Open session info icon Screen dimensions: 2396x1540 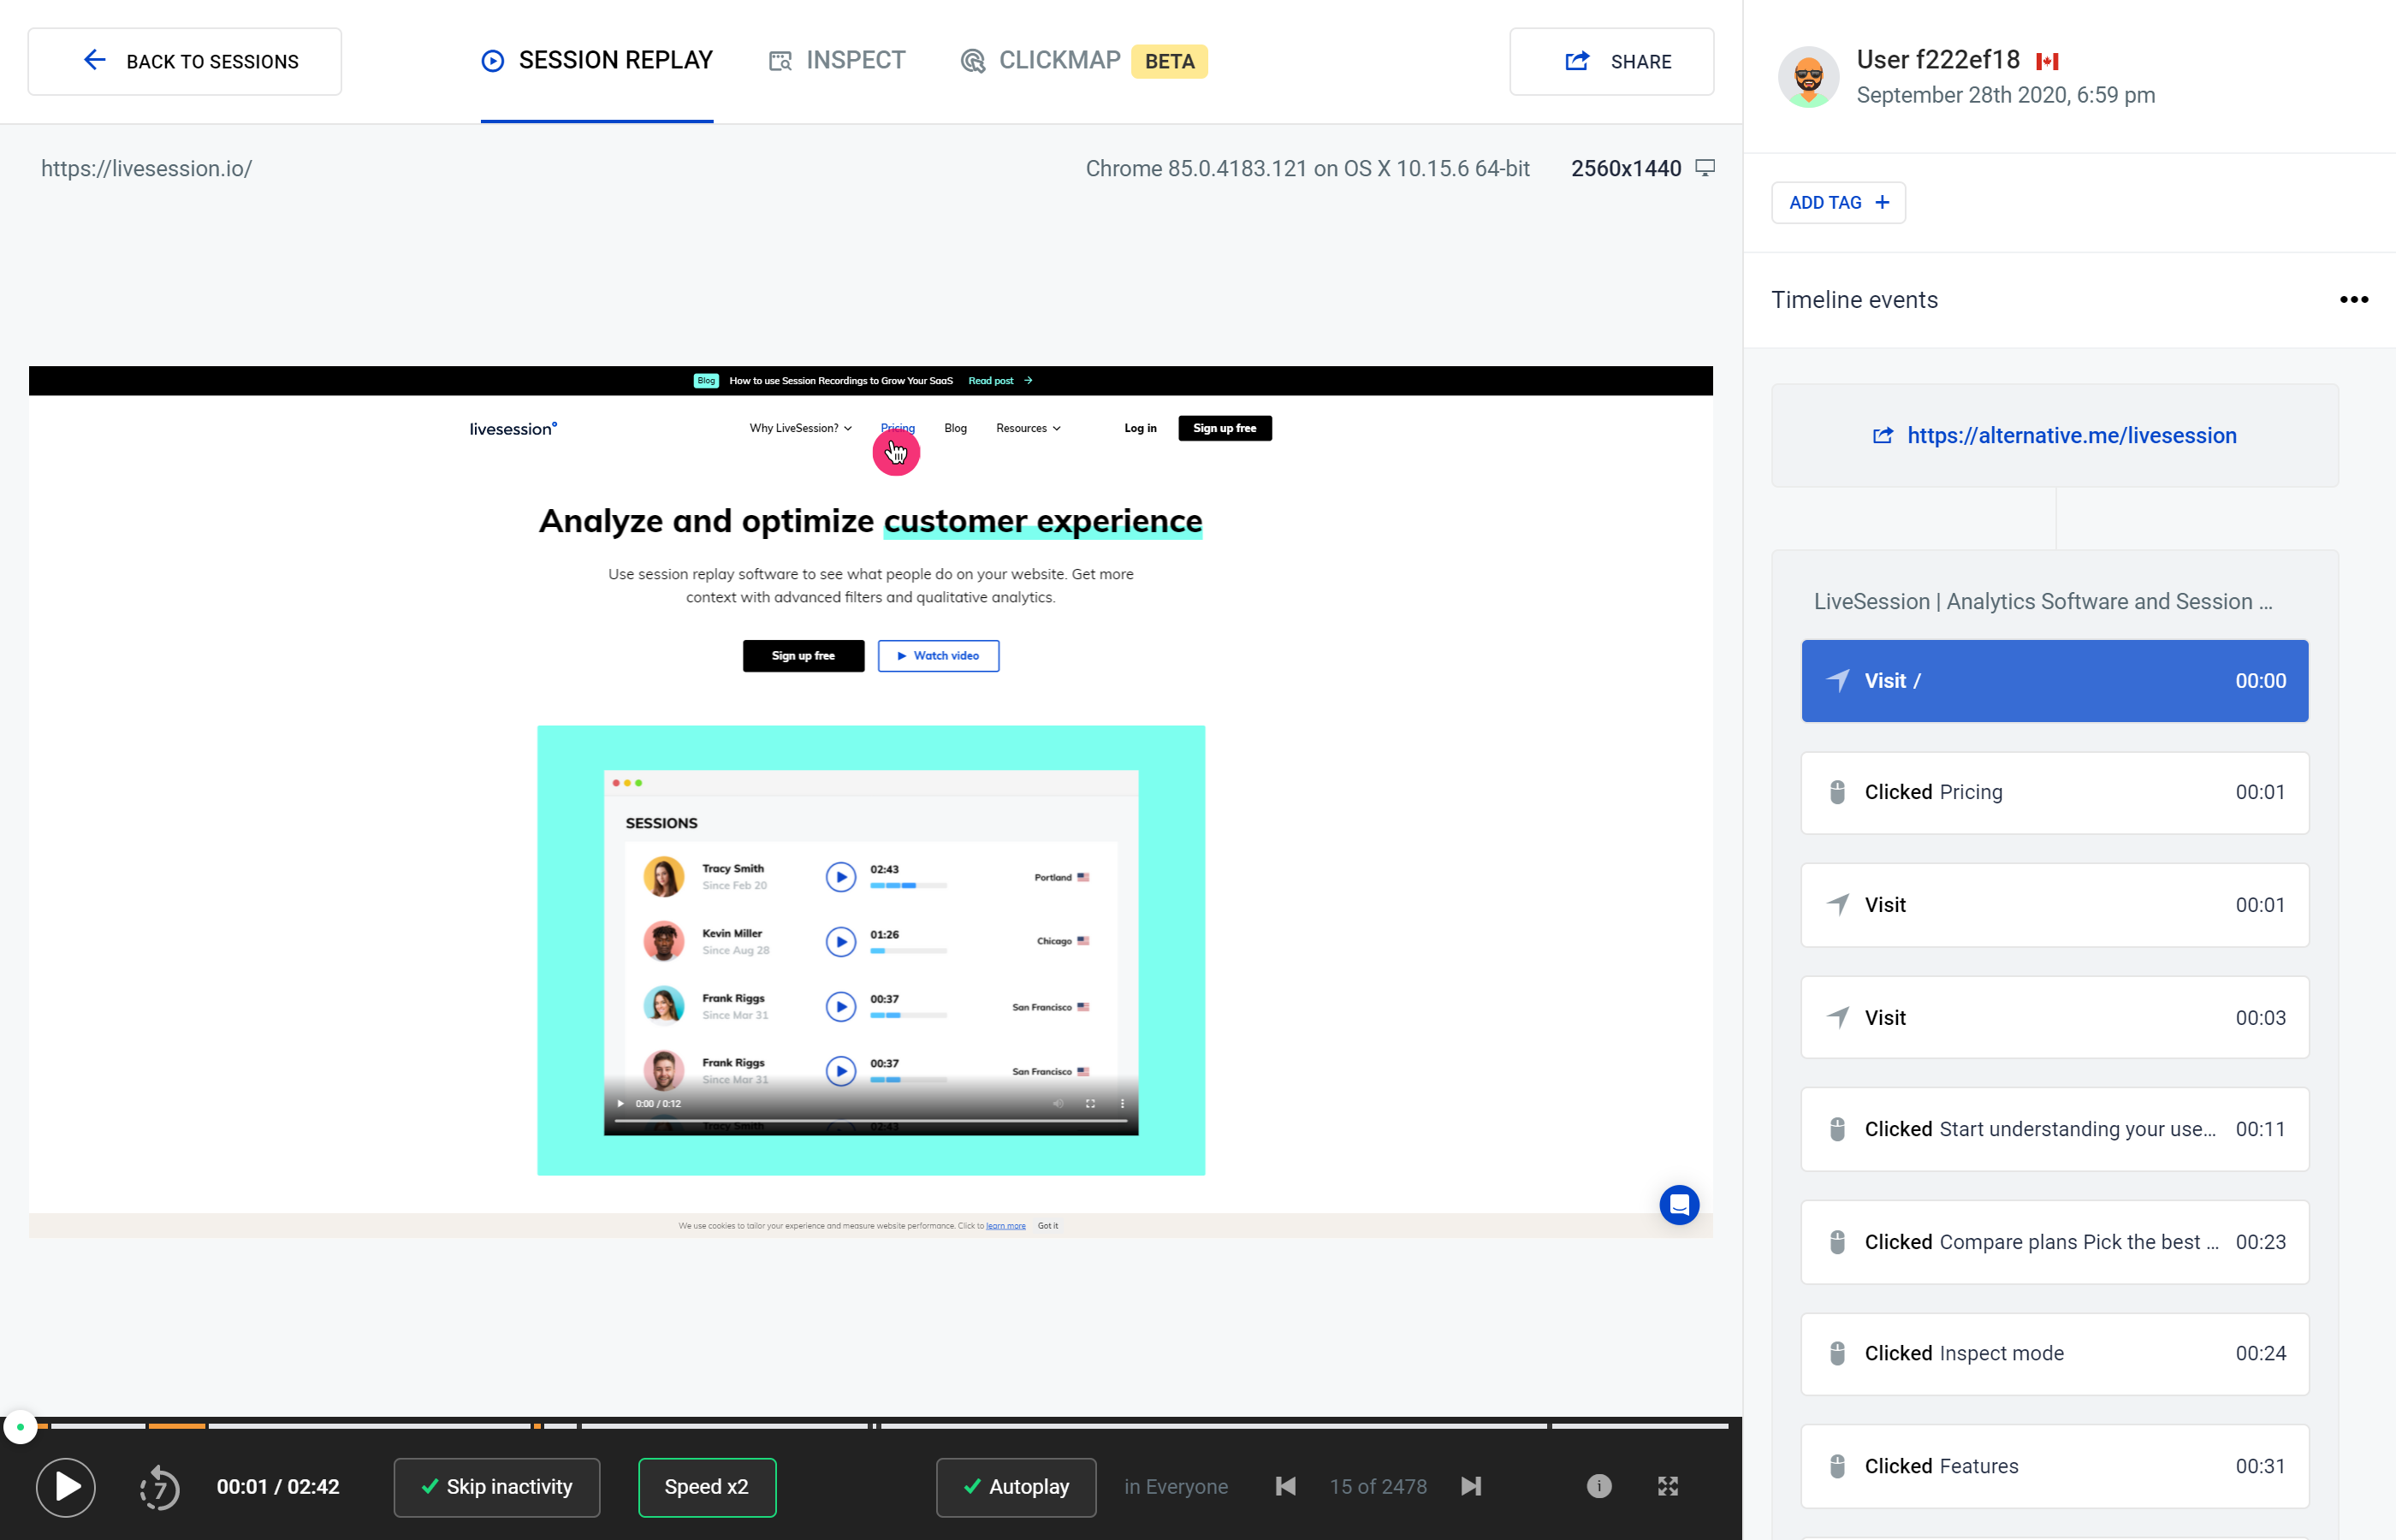[x=1599, y=1487]
